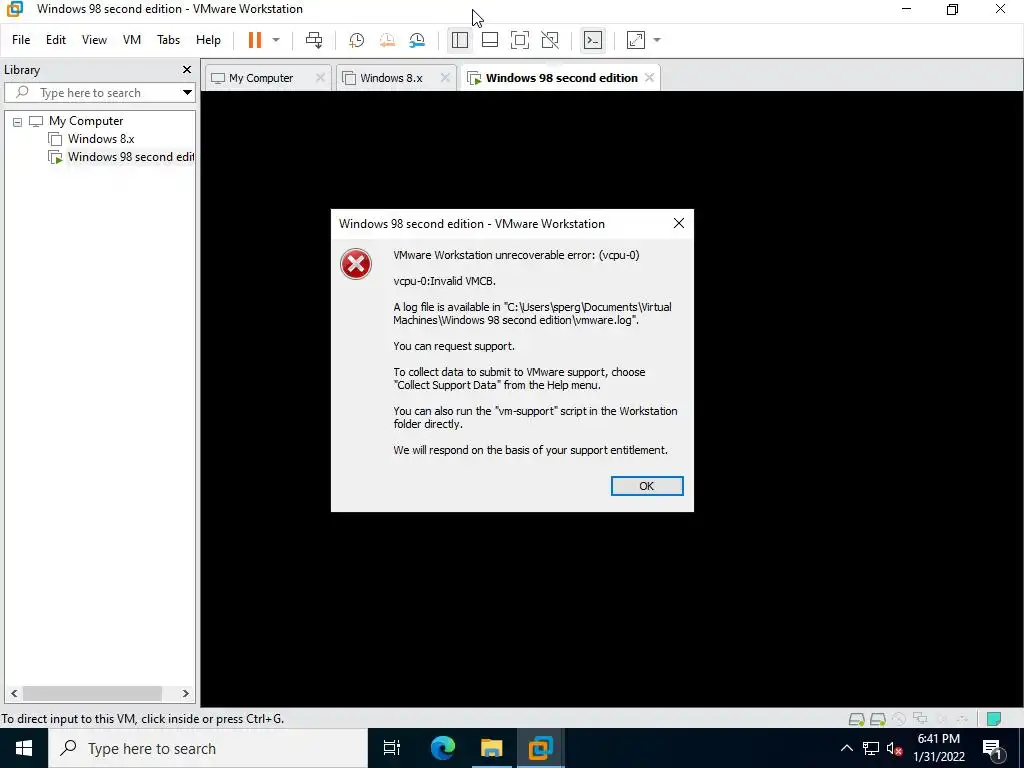The width and height of the screenshot is (1024, 768).
Task: Click the CD/DVD device status icon
Action: pos(899,719)
